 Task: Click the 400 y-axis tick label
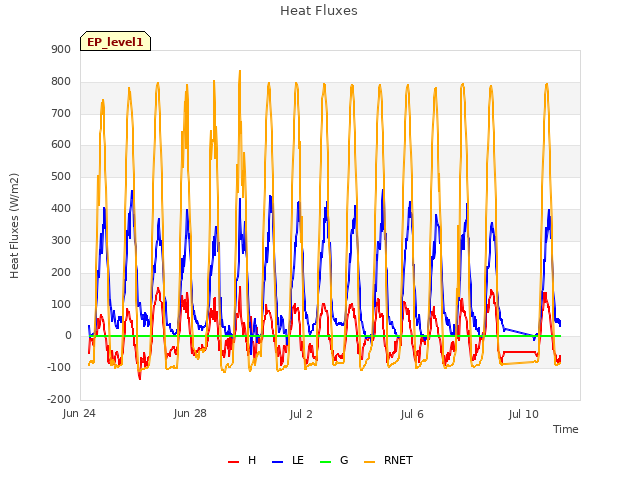tap(61, 209)
